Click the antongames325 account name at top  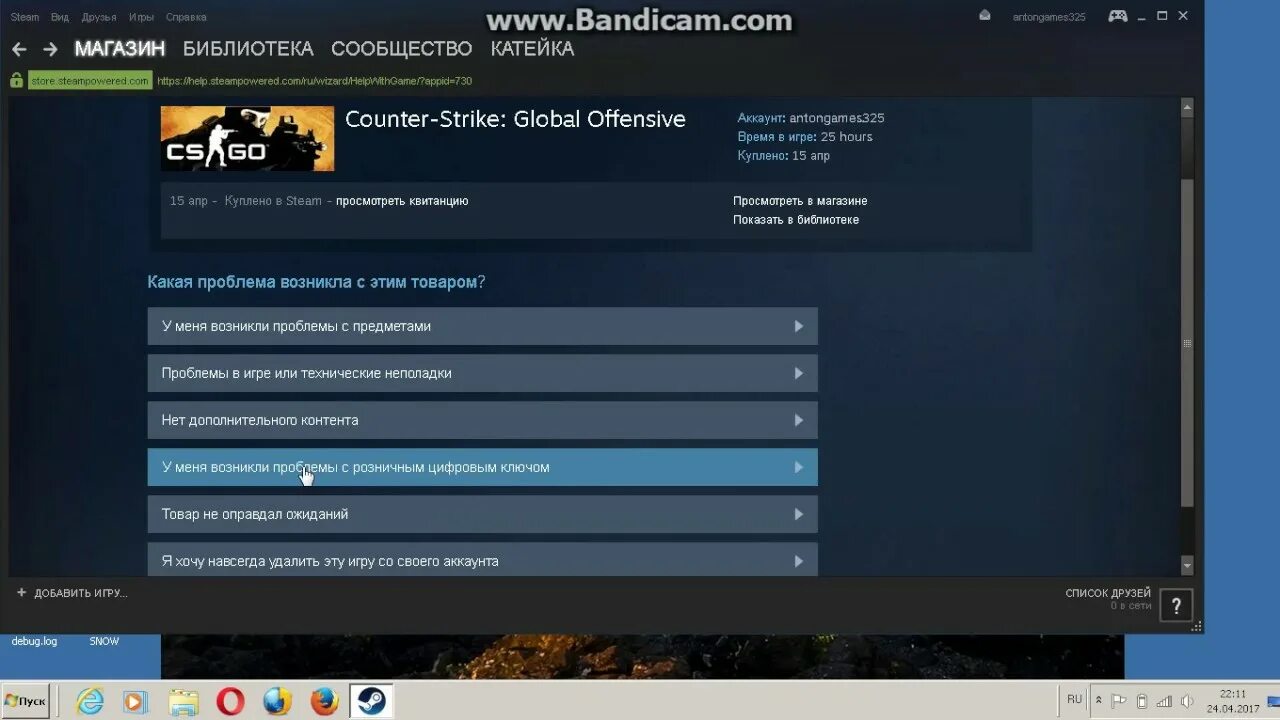[x=1049, y=17]
